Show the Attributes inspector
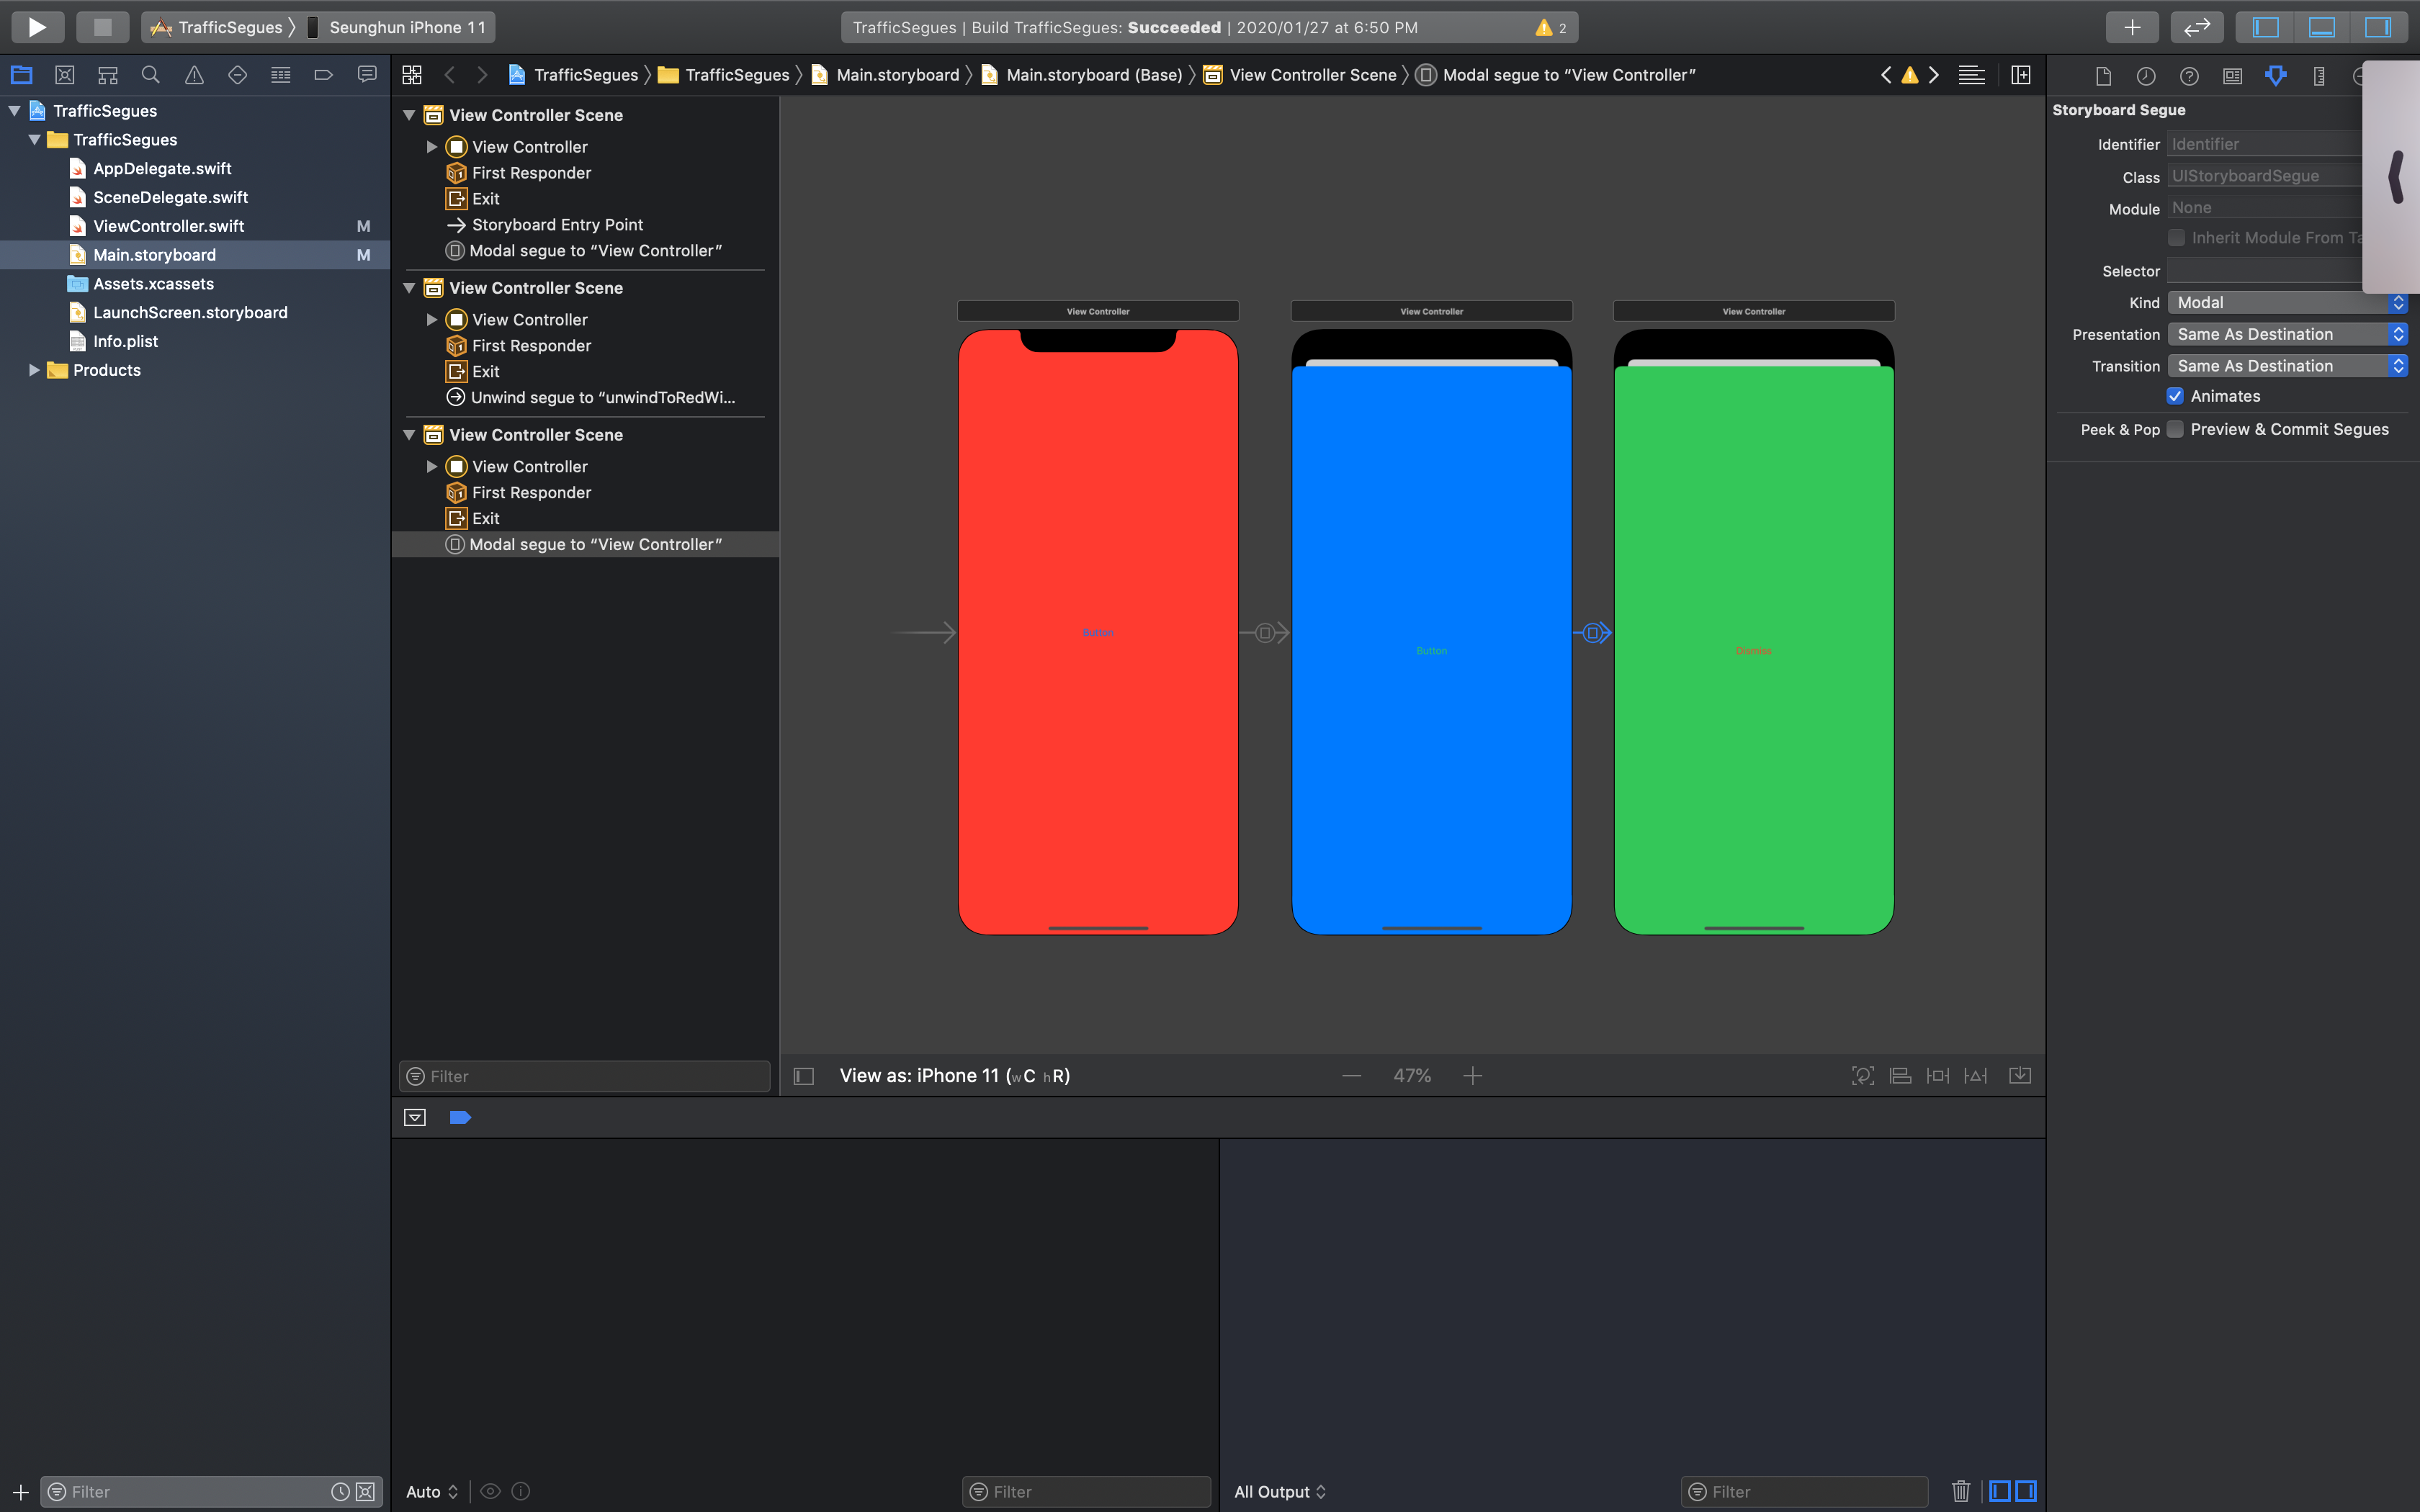 (2275, 76)
